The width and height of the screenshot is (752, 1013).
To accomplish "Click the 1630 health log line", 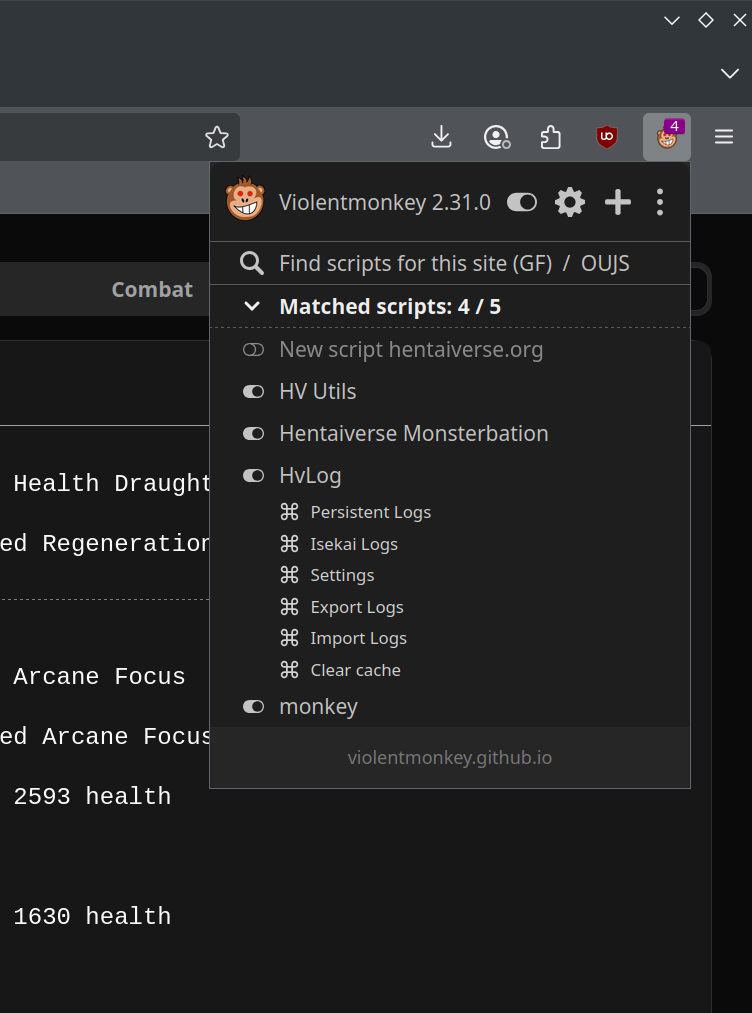I will point(92,917).
